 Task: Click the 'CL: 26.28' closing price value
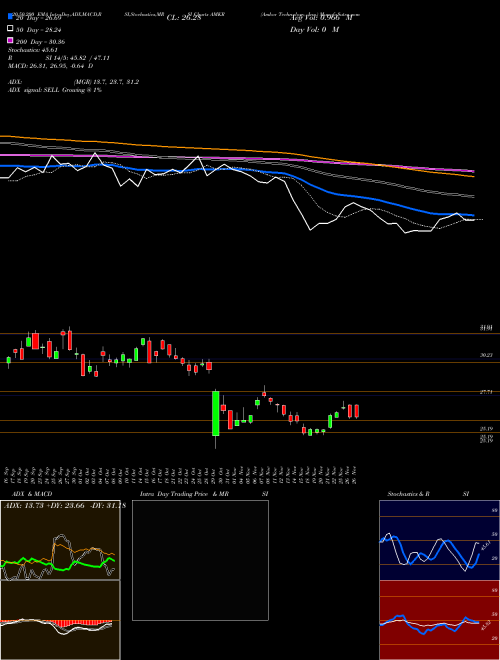(184, 18)
